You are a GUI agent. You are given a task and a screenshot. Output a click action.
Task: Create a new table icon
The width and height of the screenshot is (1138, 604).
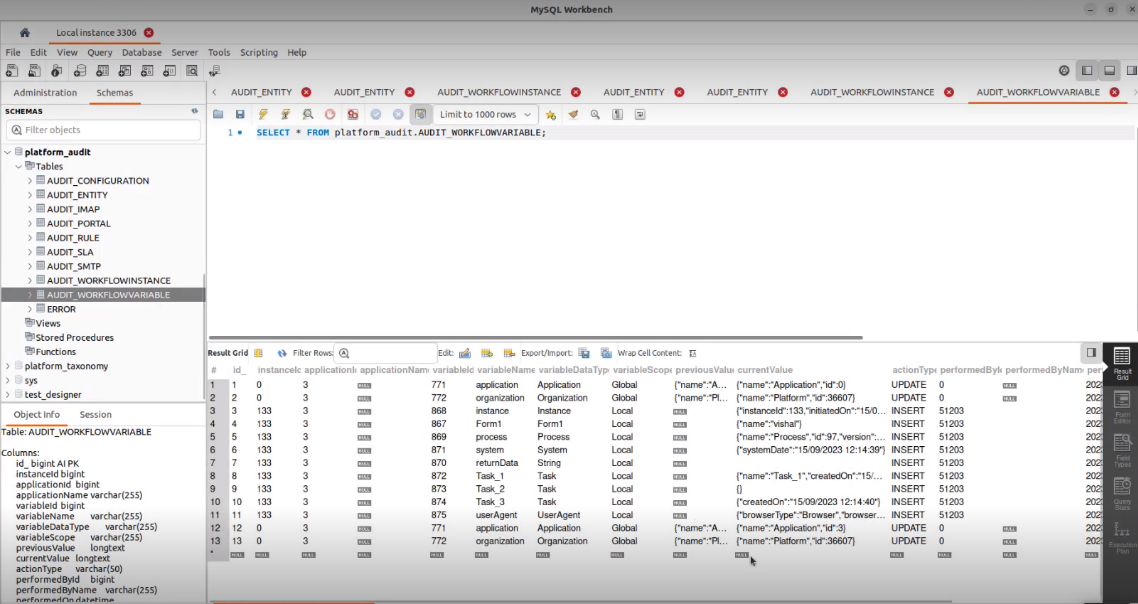102,71
